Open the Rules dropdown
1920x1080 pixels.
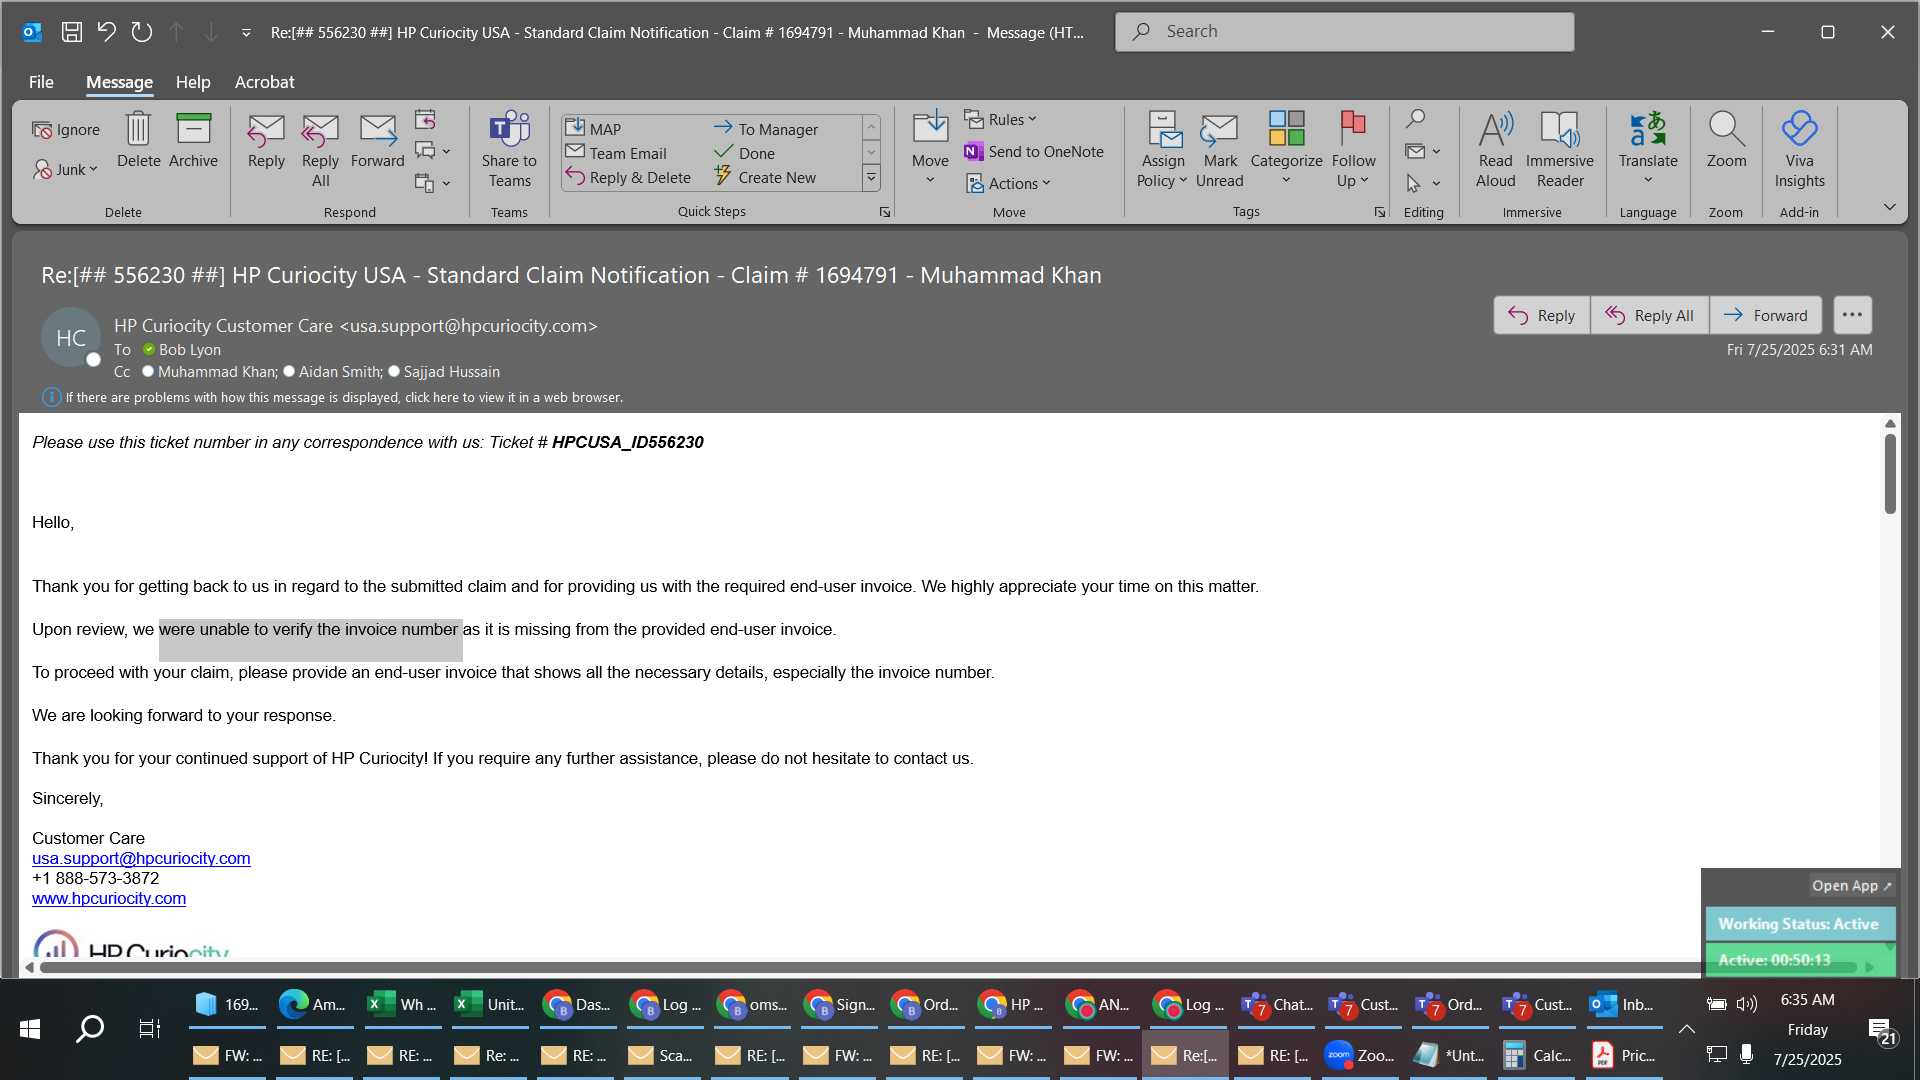click(x=1001, y=119)
